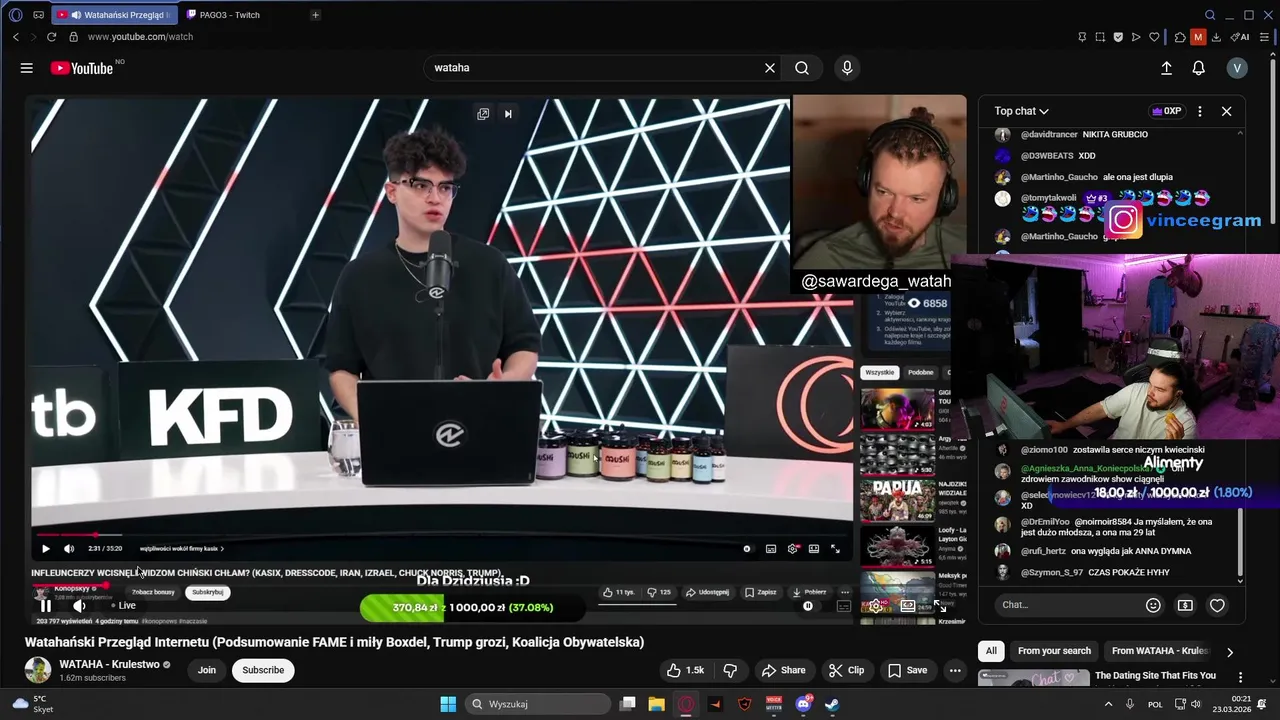Save the video with the Save button
The image size is (1280, 720).
tap(908, 670)
